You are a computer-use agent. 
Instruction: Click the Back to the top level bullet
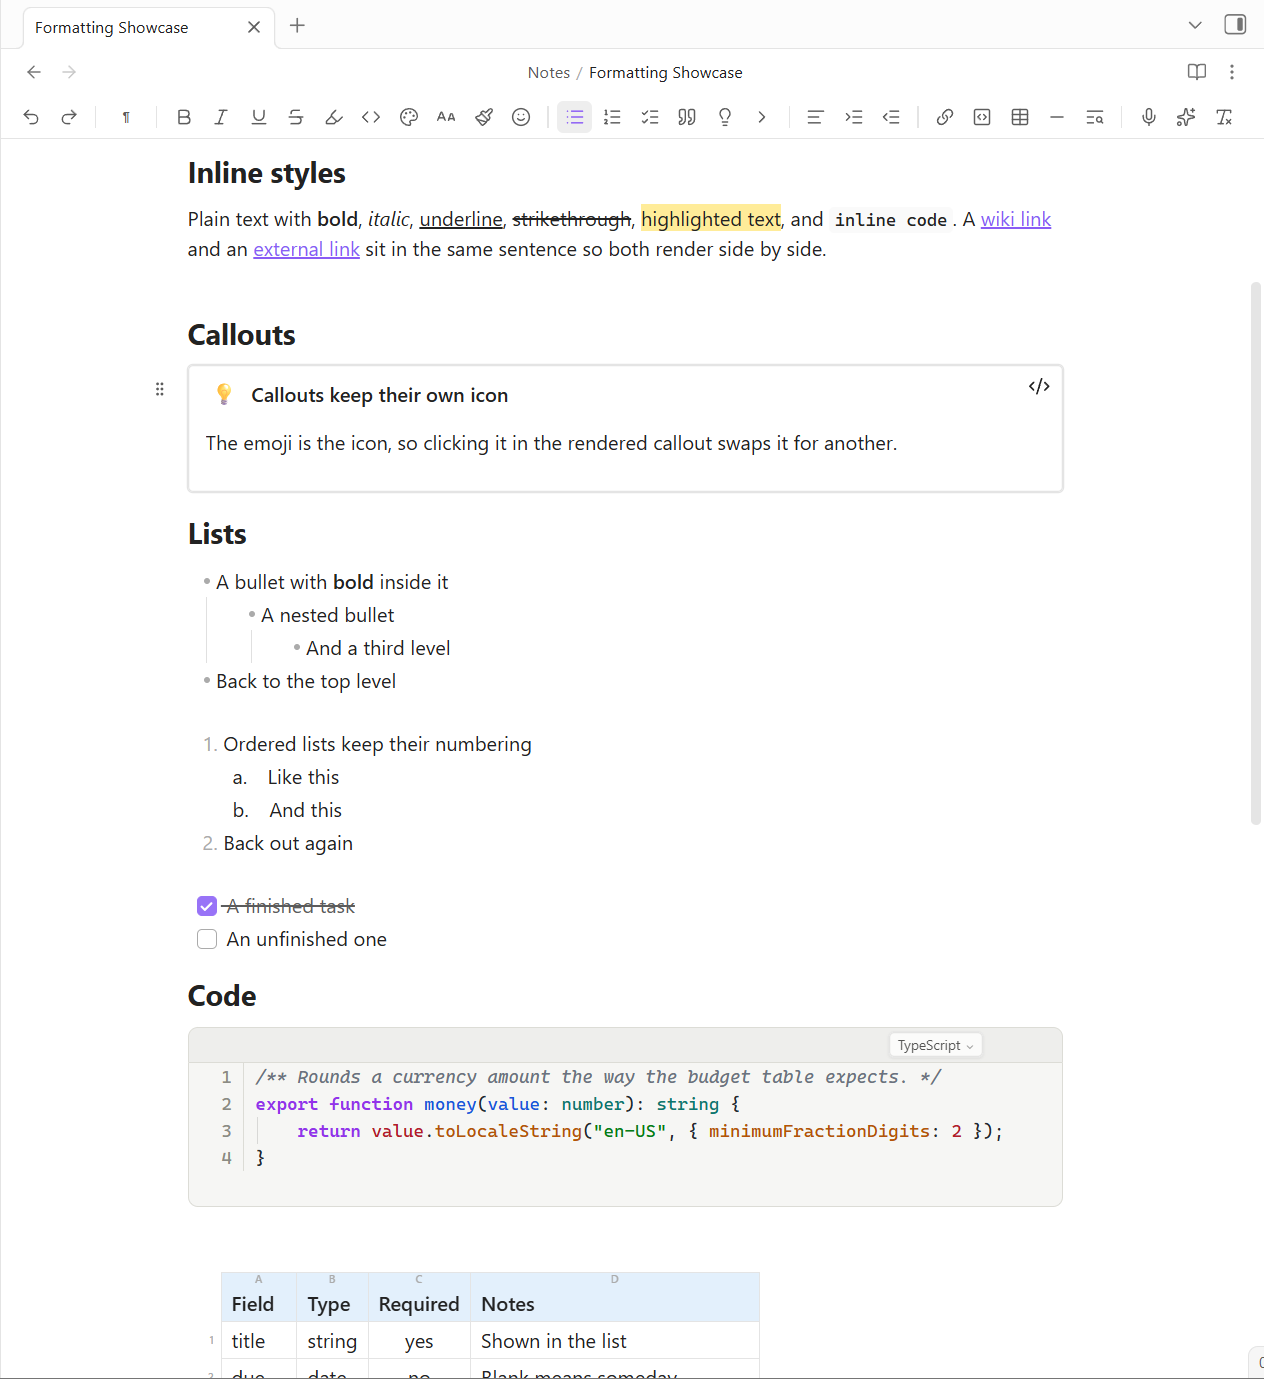click(x=306, y=681)
